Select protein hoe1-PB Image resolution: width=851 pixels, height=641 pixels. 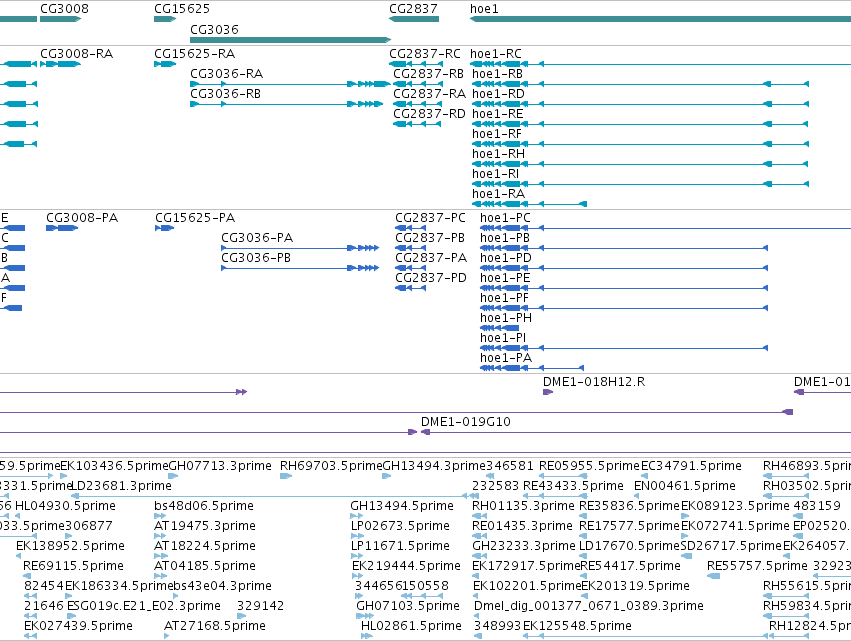pos(505,238)
